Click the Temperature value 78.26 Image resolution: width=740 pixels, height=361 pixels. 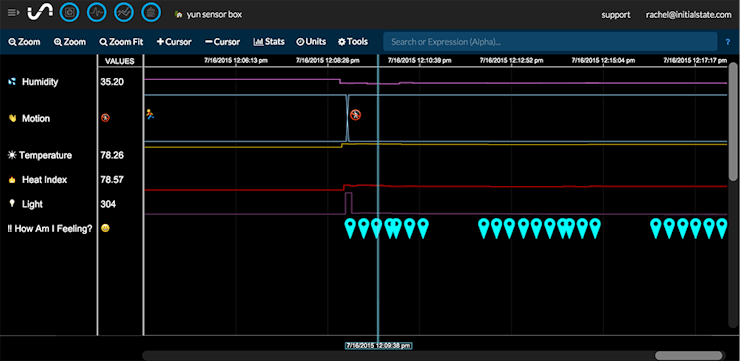click(x=112, y=155)
